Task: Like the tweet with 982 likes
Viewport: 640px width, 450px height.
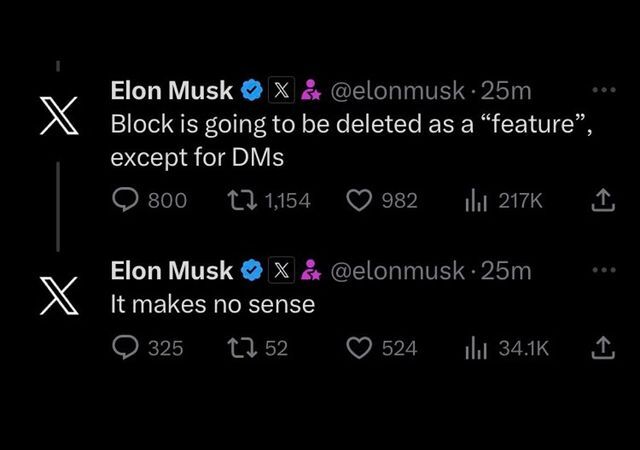Action: coord(382,200)
